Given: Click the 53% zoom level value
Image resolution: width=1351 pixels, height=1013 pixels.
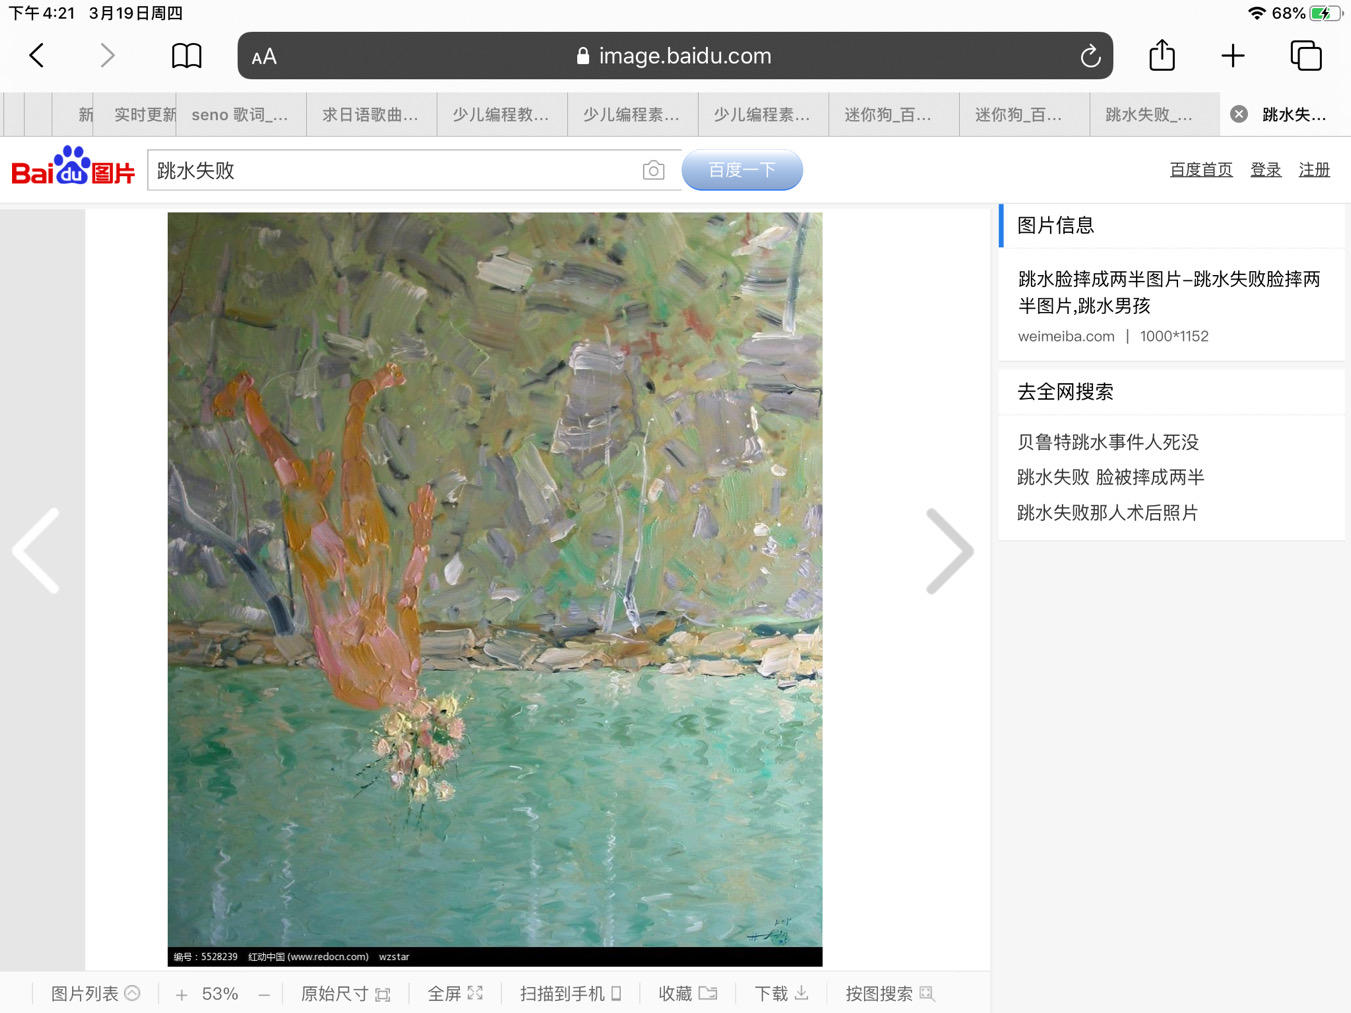Looking at the screenshot, I should pos(220,994).
